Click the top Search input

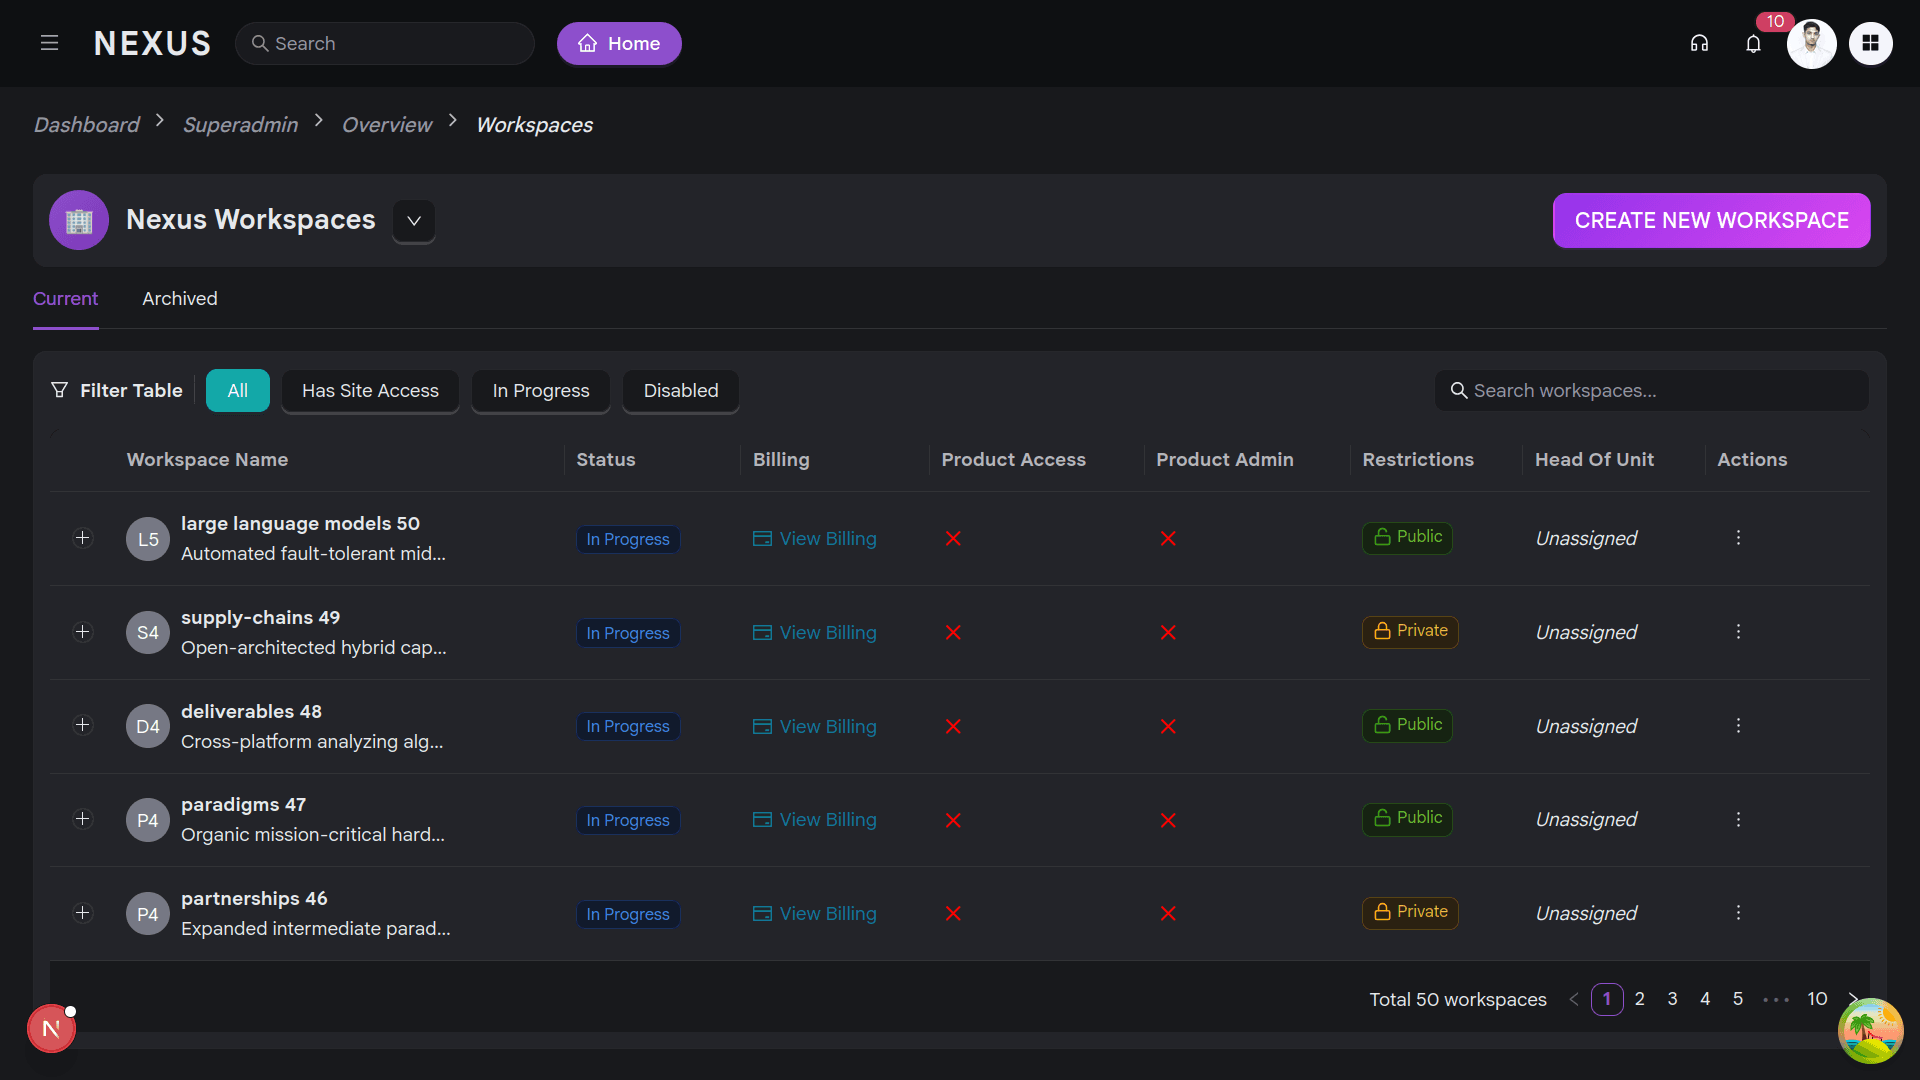tap(385, 43)
